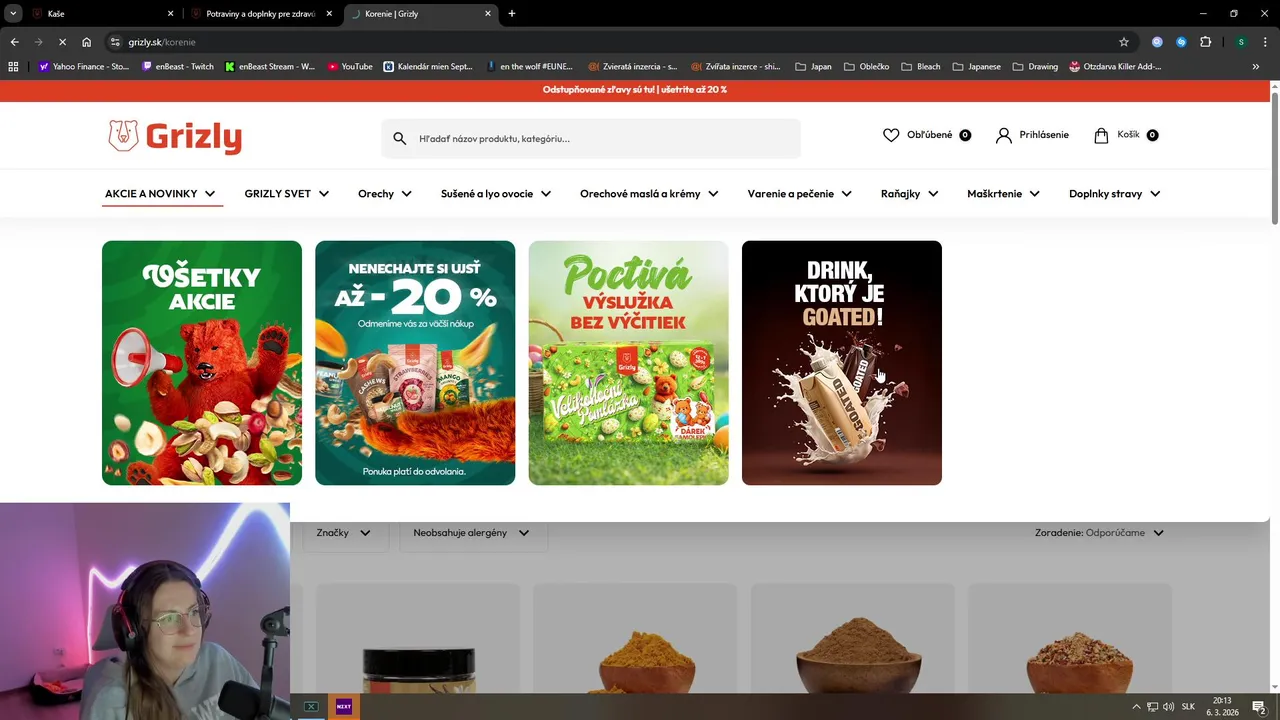Image resolution: width=1280 pixels, height=720 pixels.
Task: Open new tab with plus button
Action: pyautogui.click(x=512, y=14)
